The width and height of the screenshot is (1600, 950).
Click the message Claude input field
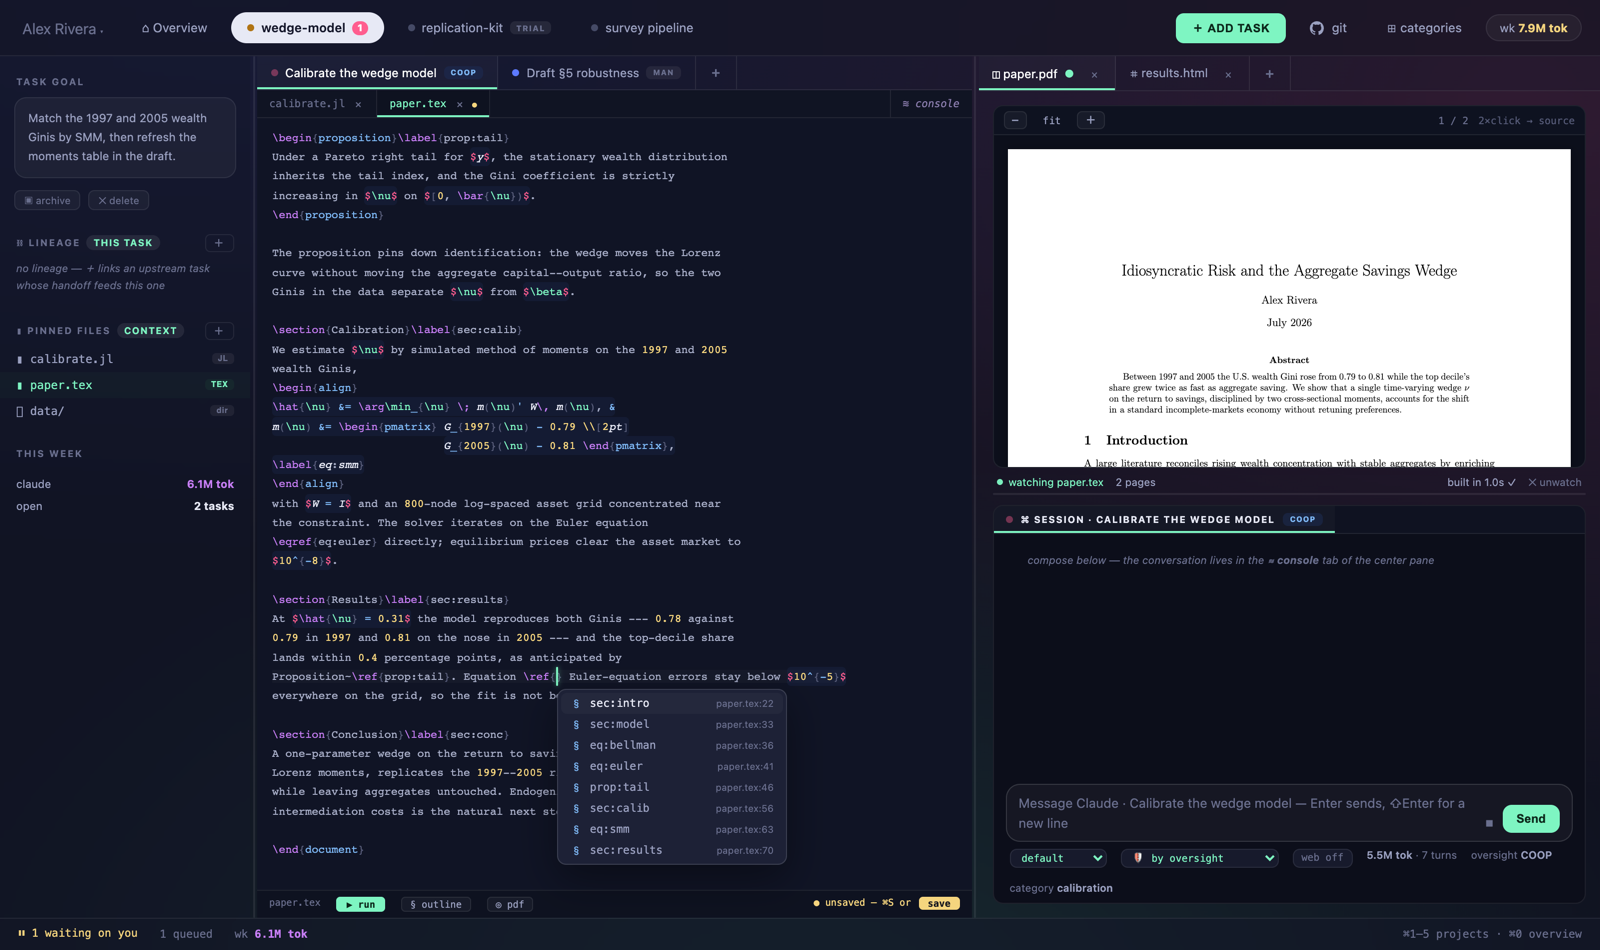tap(1245, 813)
